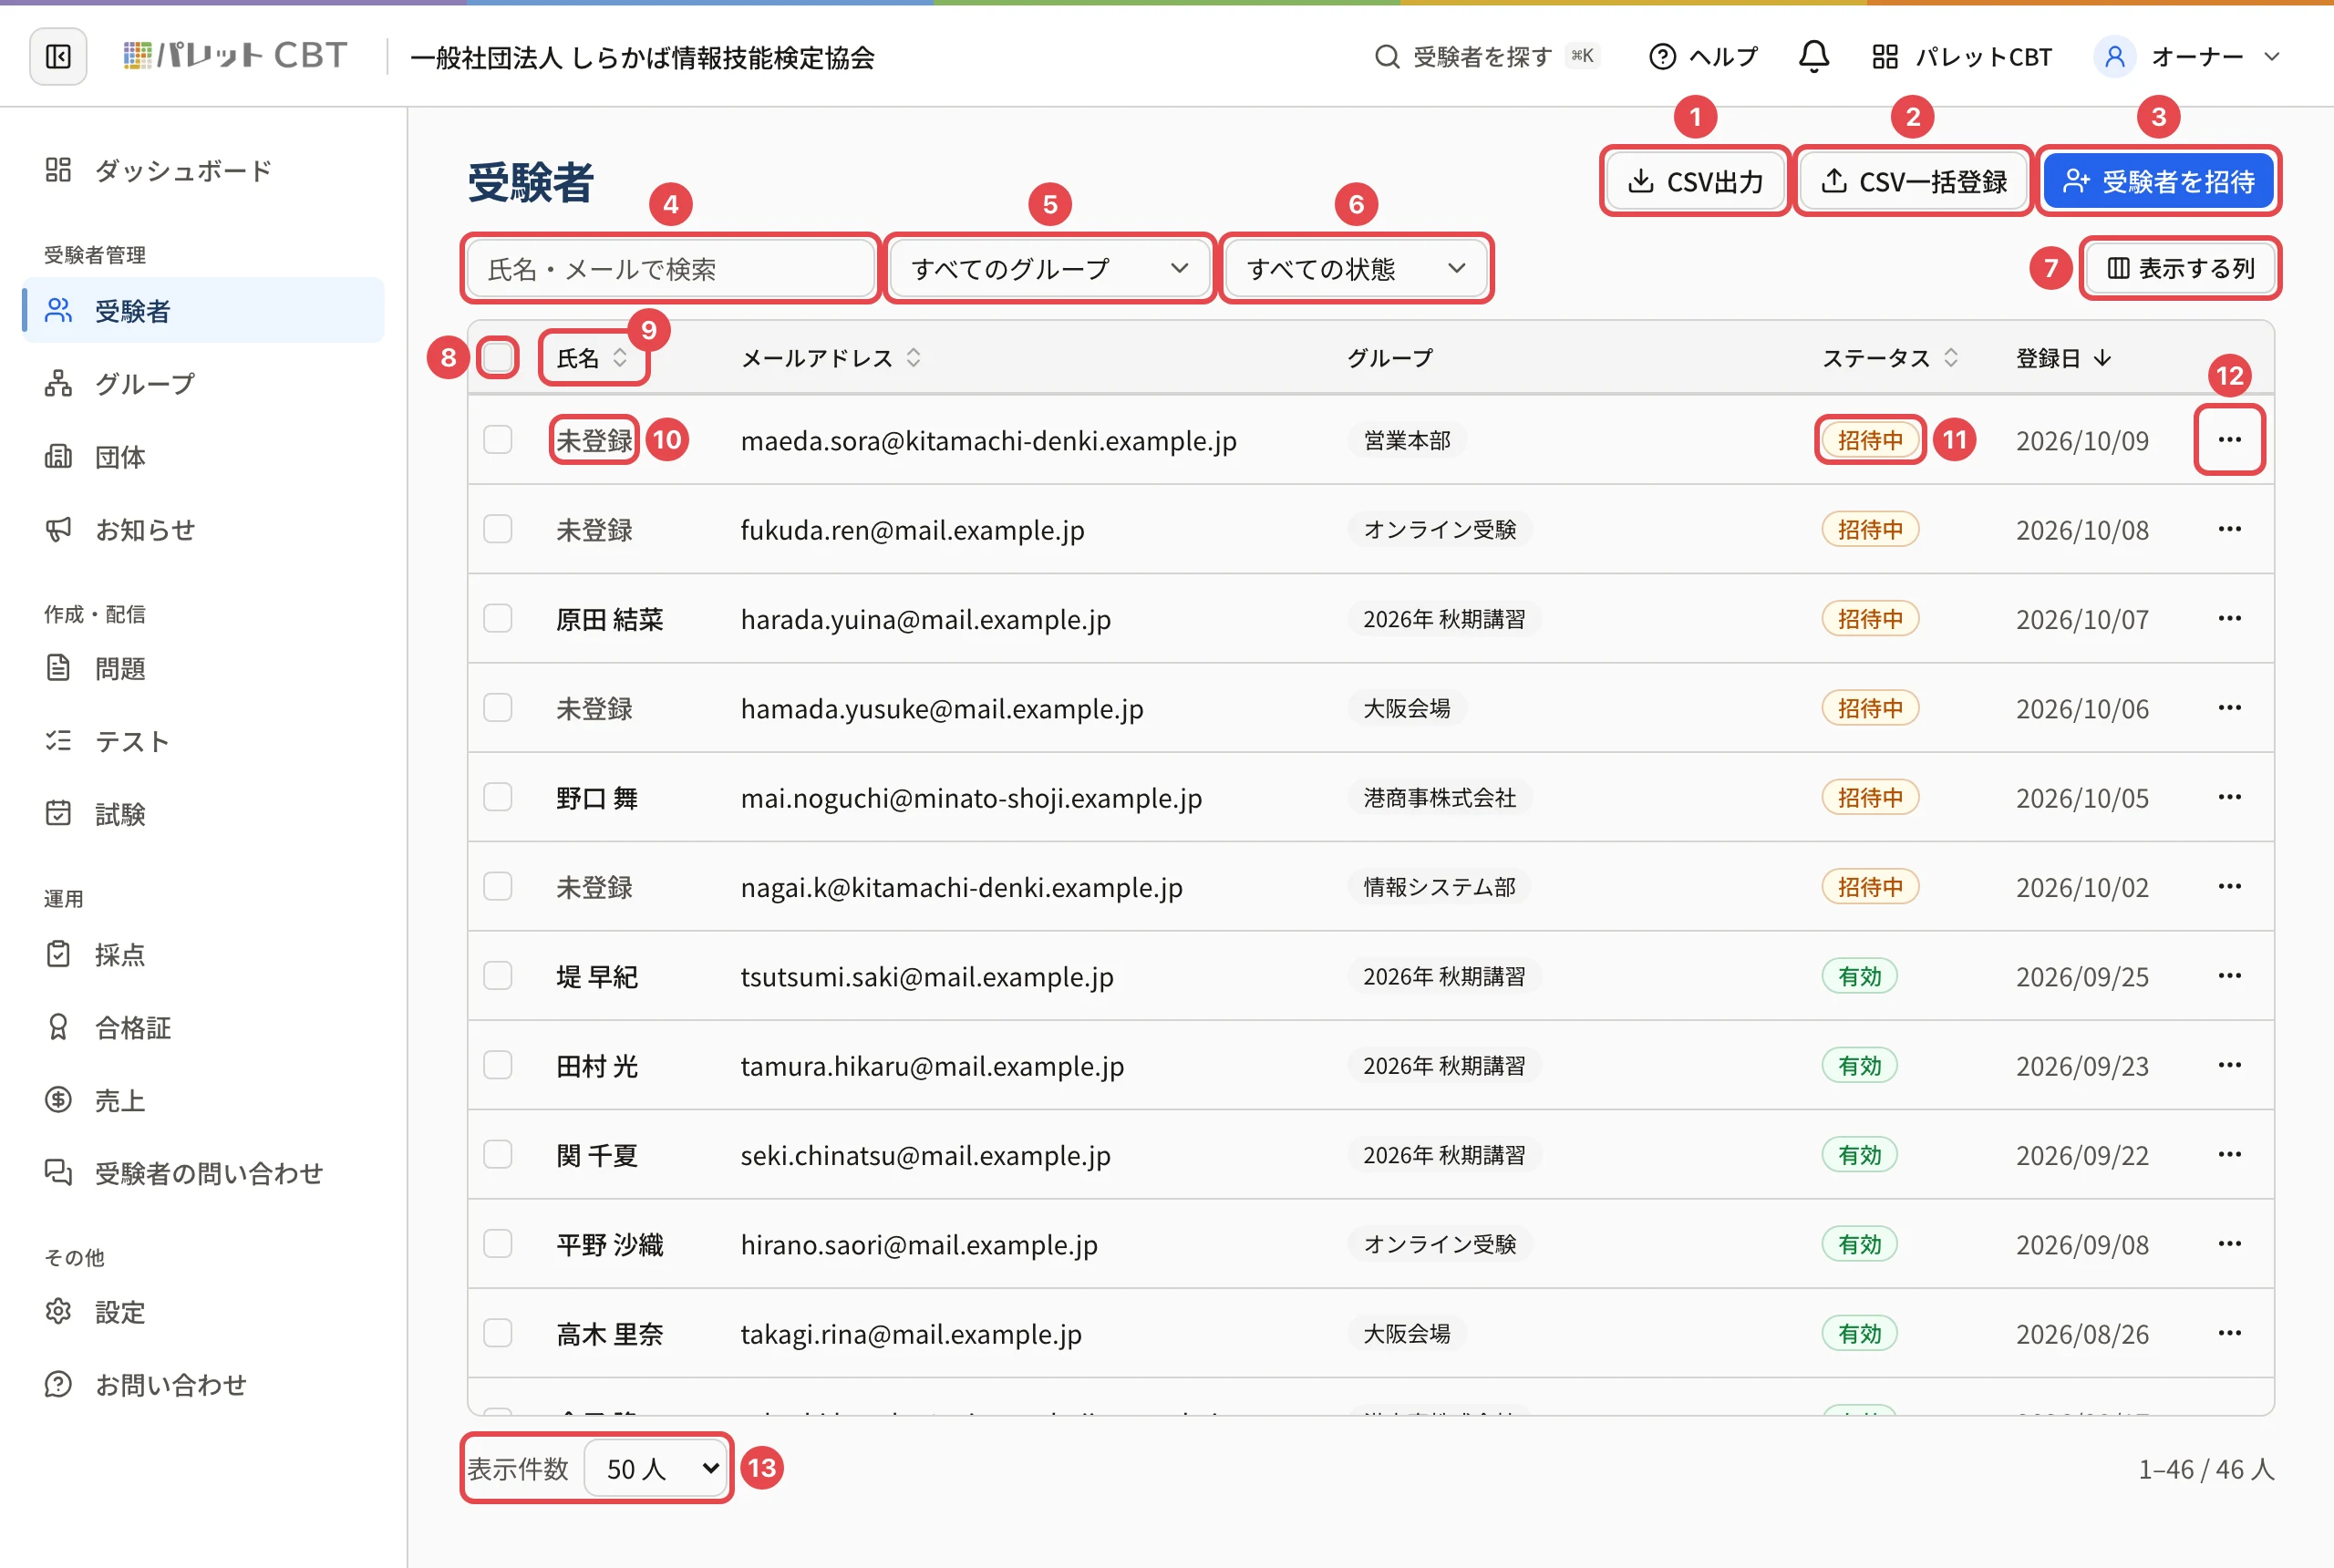Open 表示する列 column chooser
This screenshot has width=2334, height=1568.
(x=2179, y=268)
